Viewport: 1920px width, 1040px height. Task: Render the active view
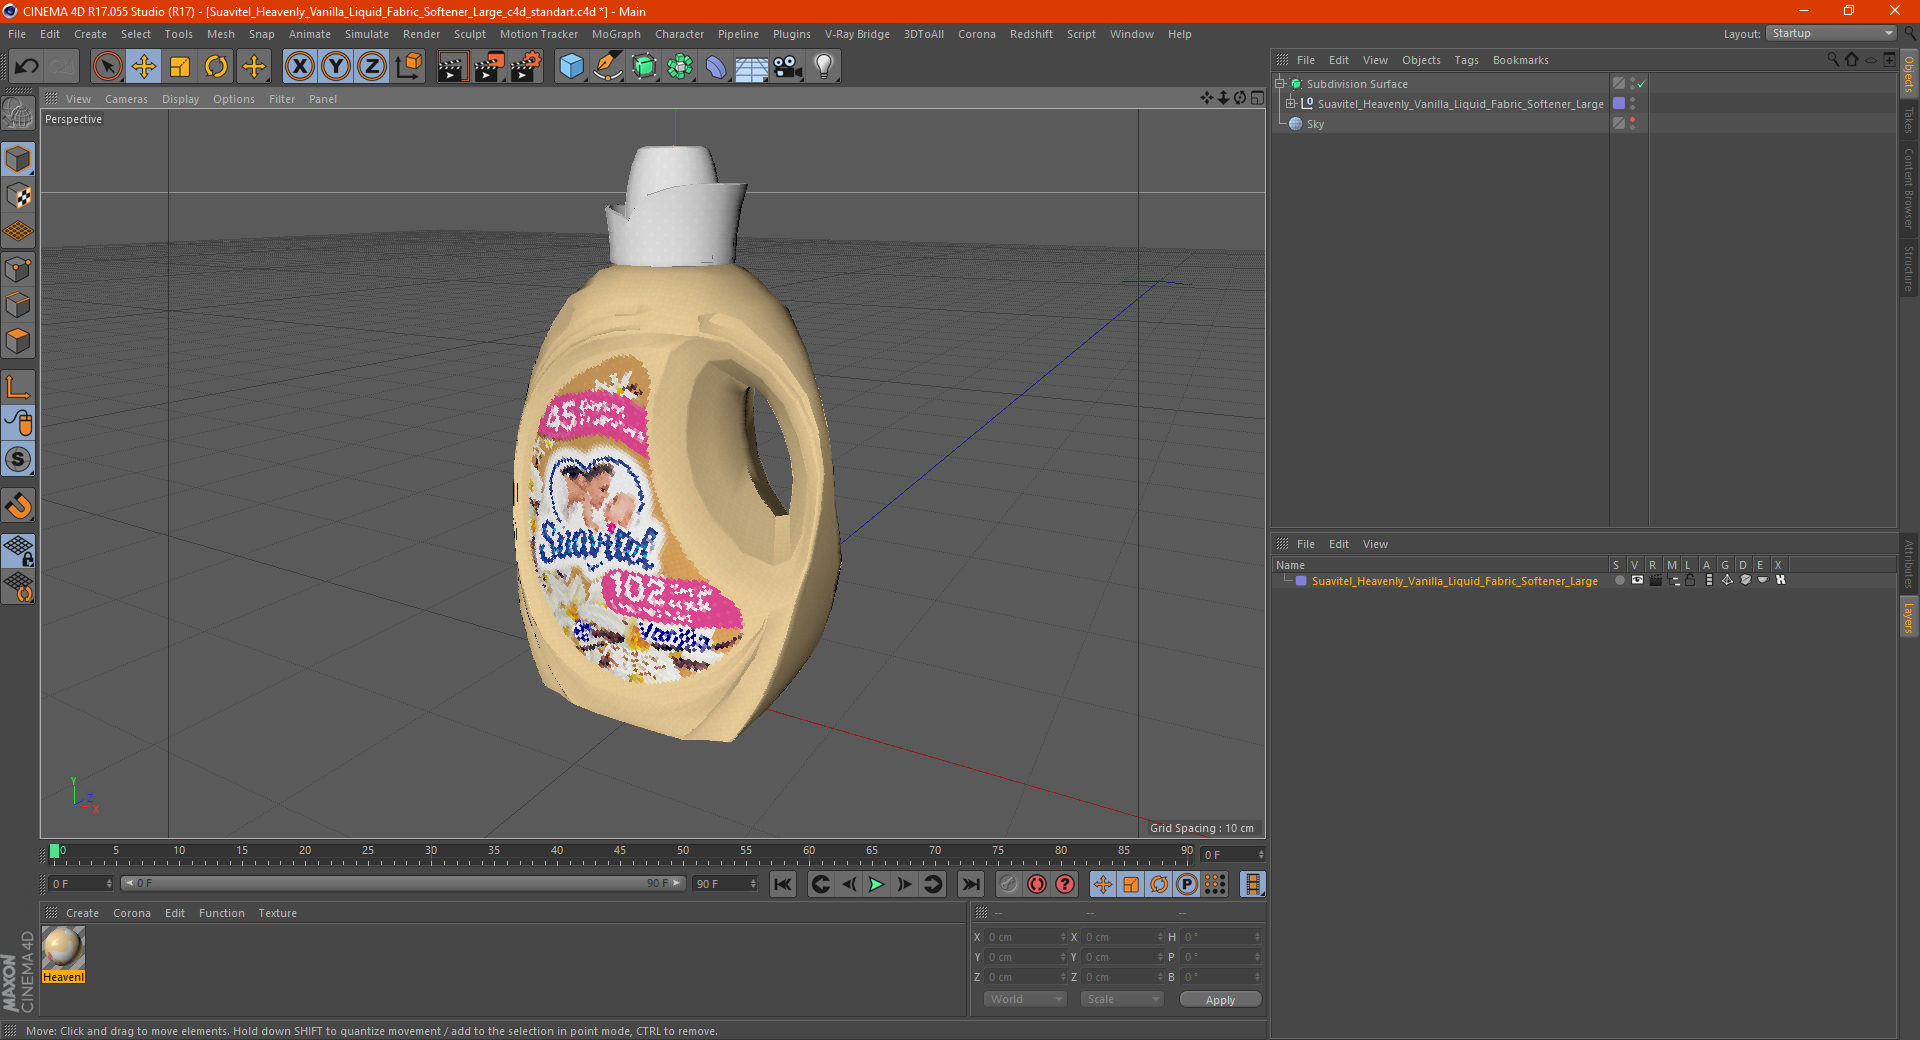[x=452, y=67]
